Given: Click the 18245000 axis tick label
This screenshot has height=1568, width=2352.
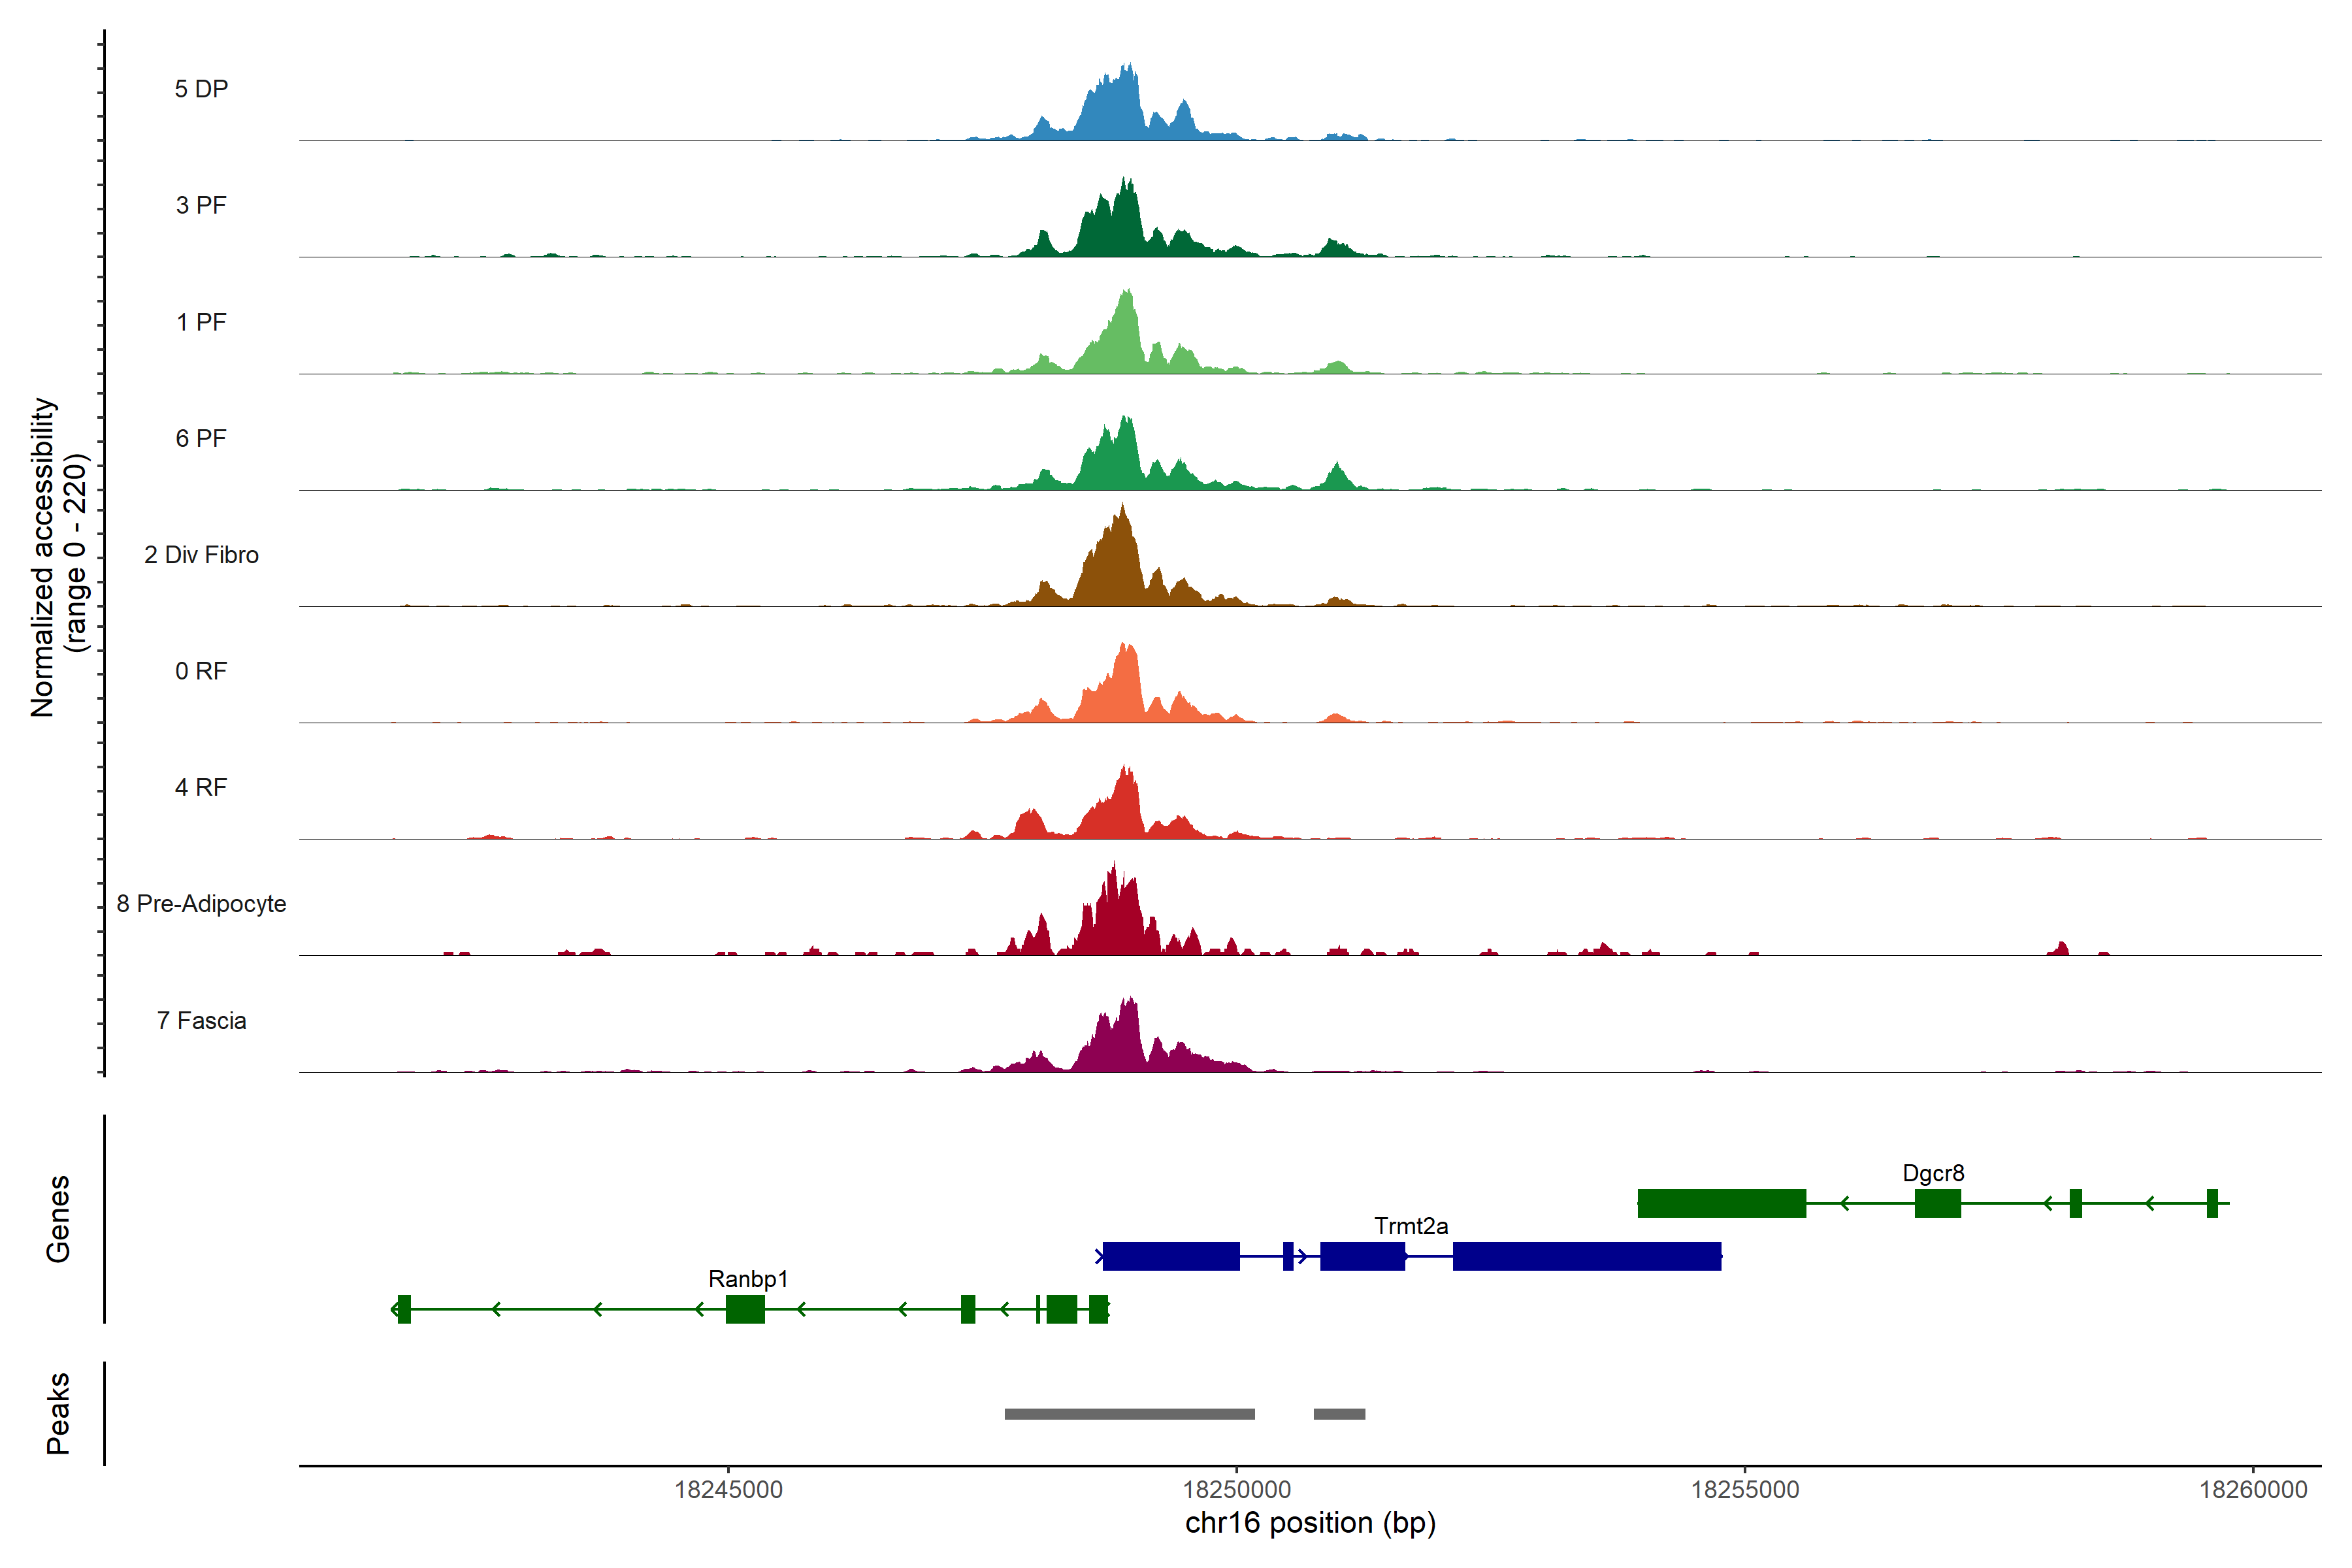Looking at the screenshot, I should tap(728, 1490).
